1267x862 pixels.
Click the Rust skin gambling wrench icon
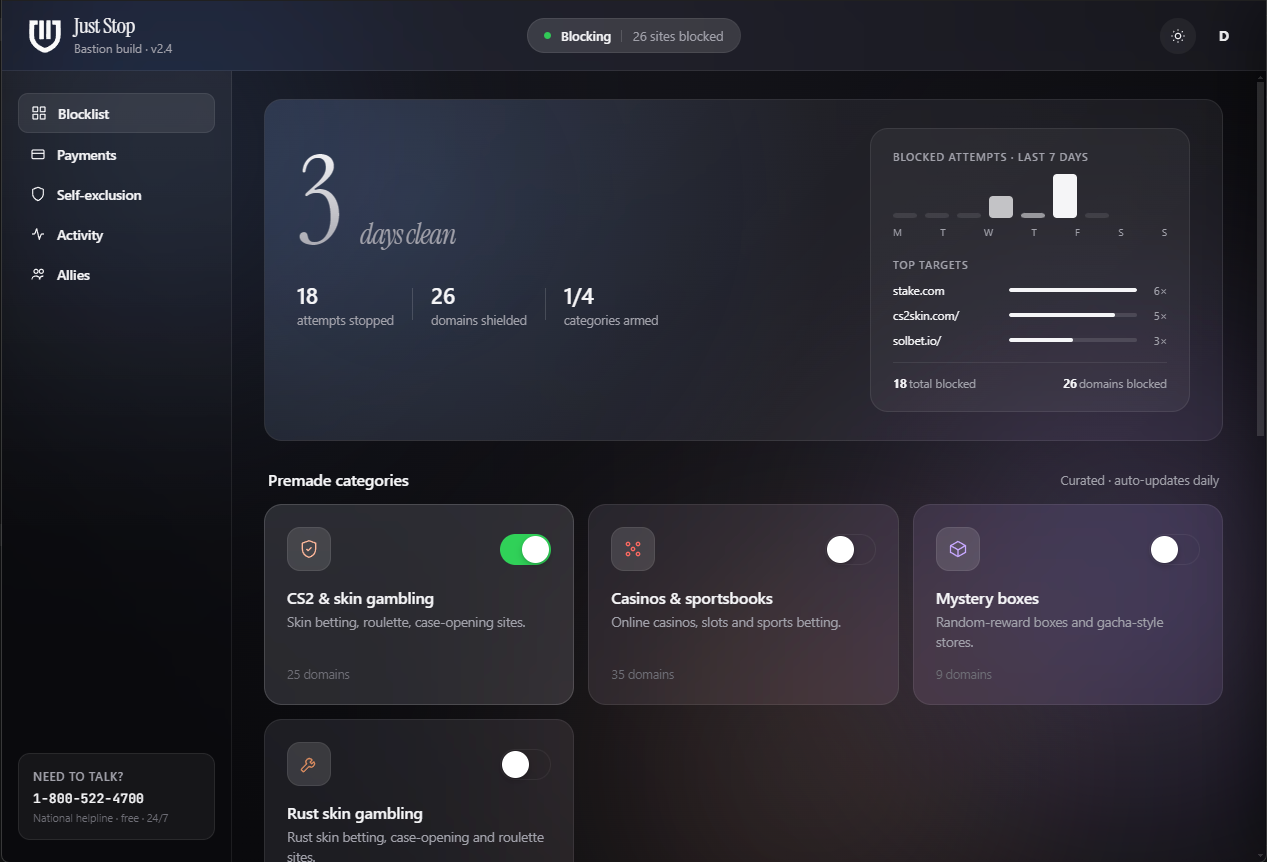309,764
